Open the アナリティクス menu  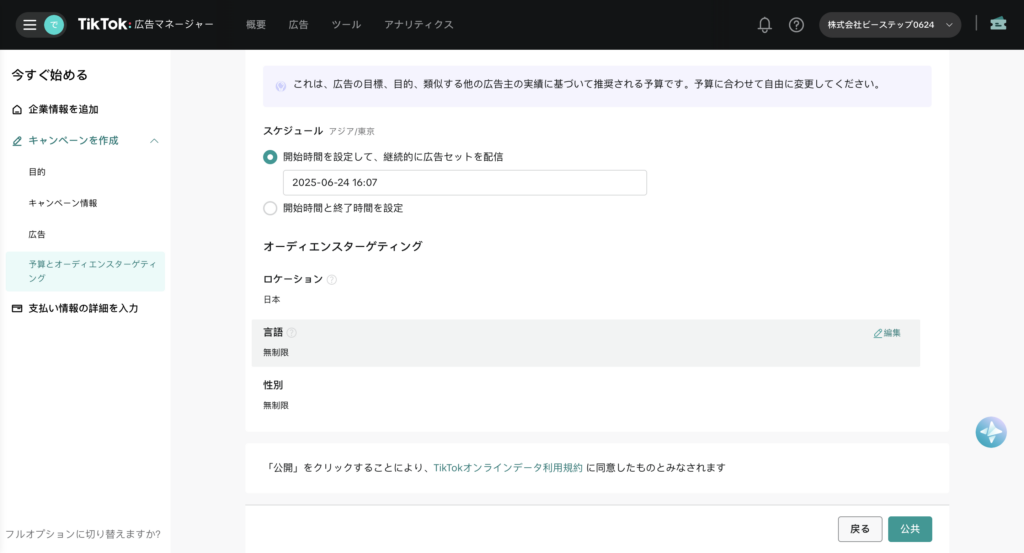pyautogui.click(x=419, y=25)
